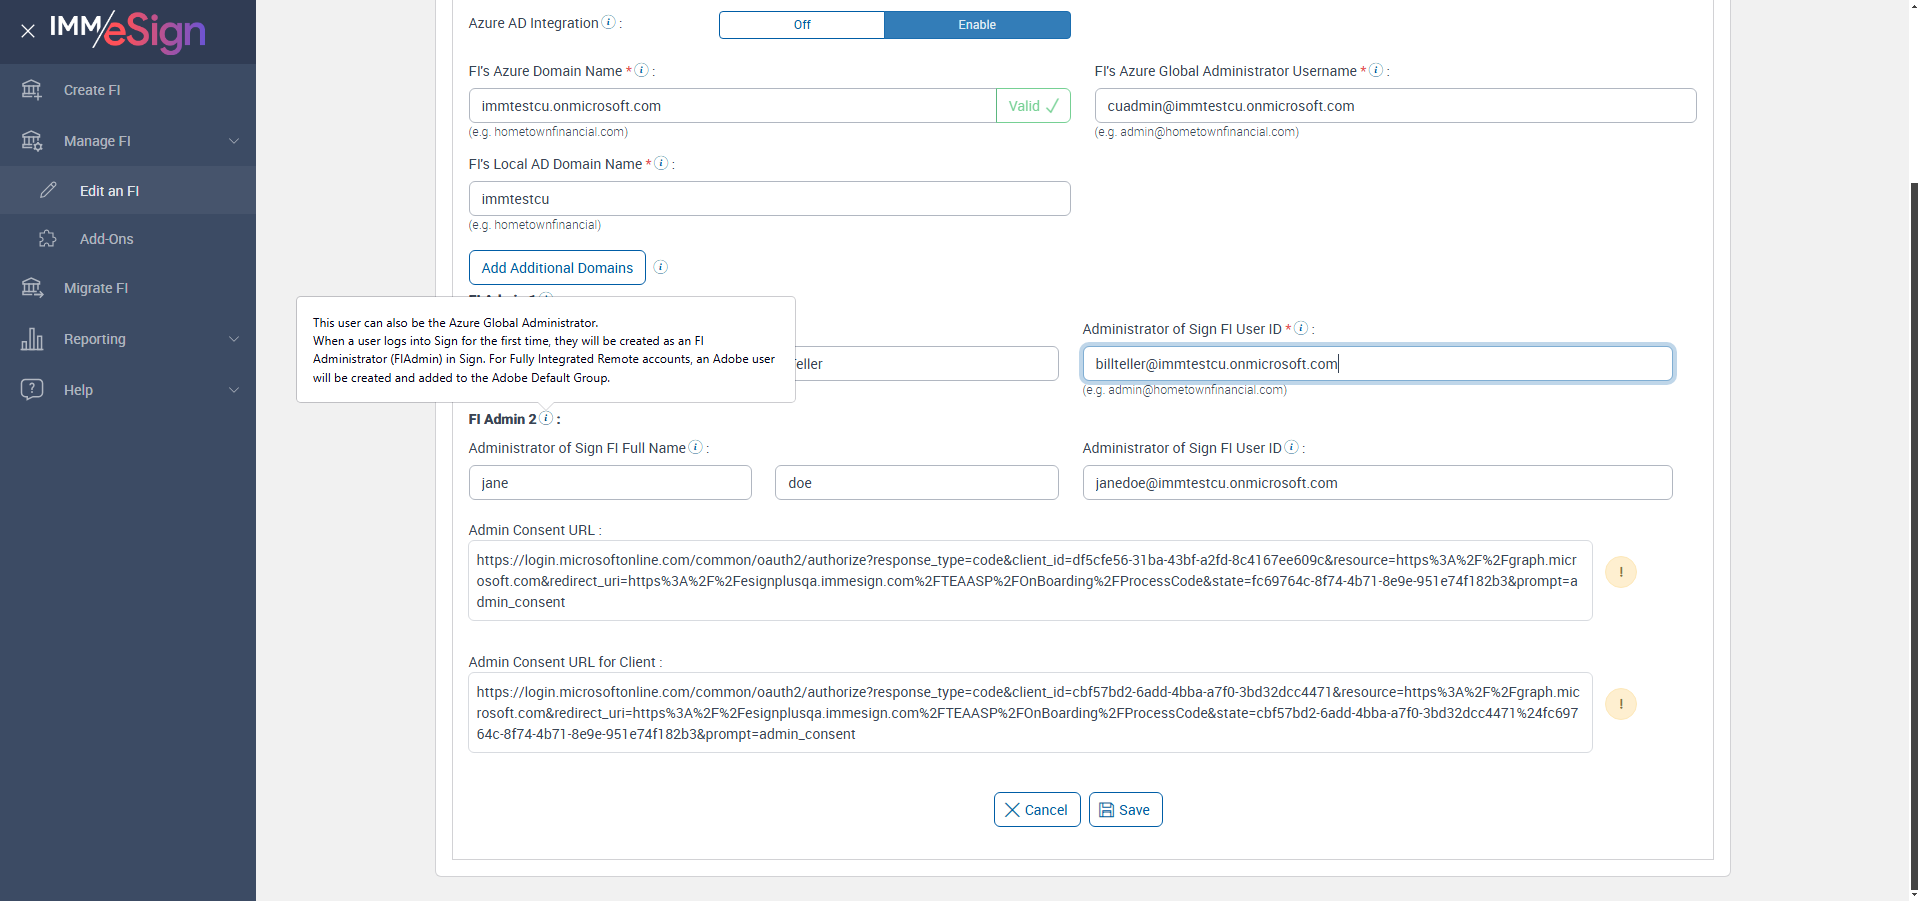Expand the Manage FI menu chevron
1920x901 pixels.
234,141
